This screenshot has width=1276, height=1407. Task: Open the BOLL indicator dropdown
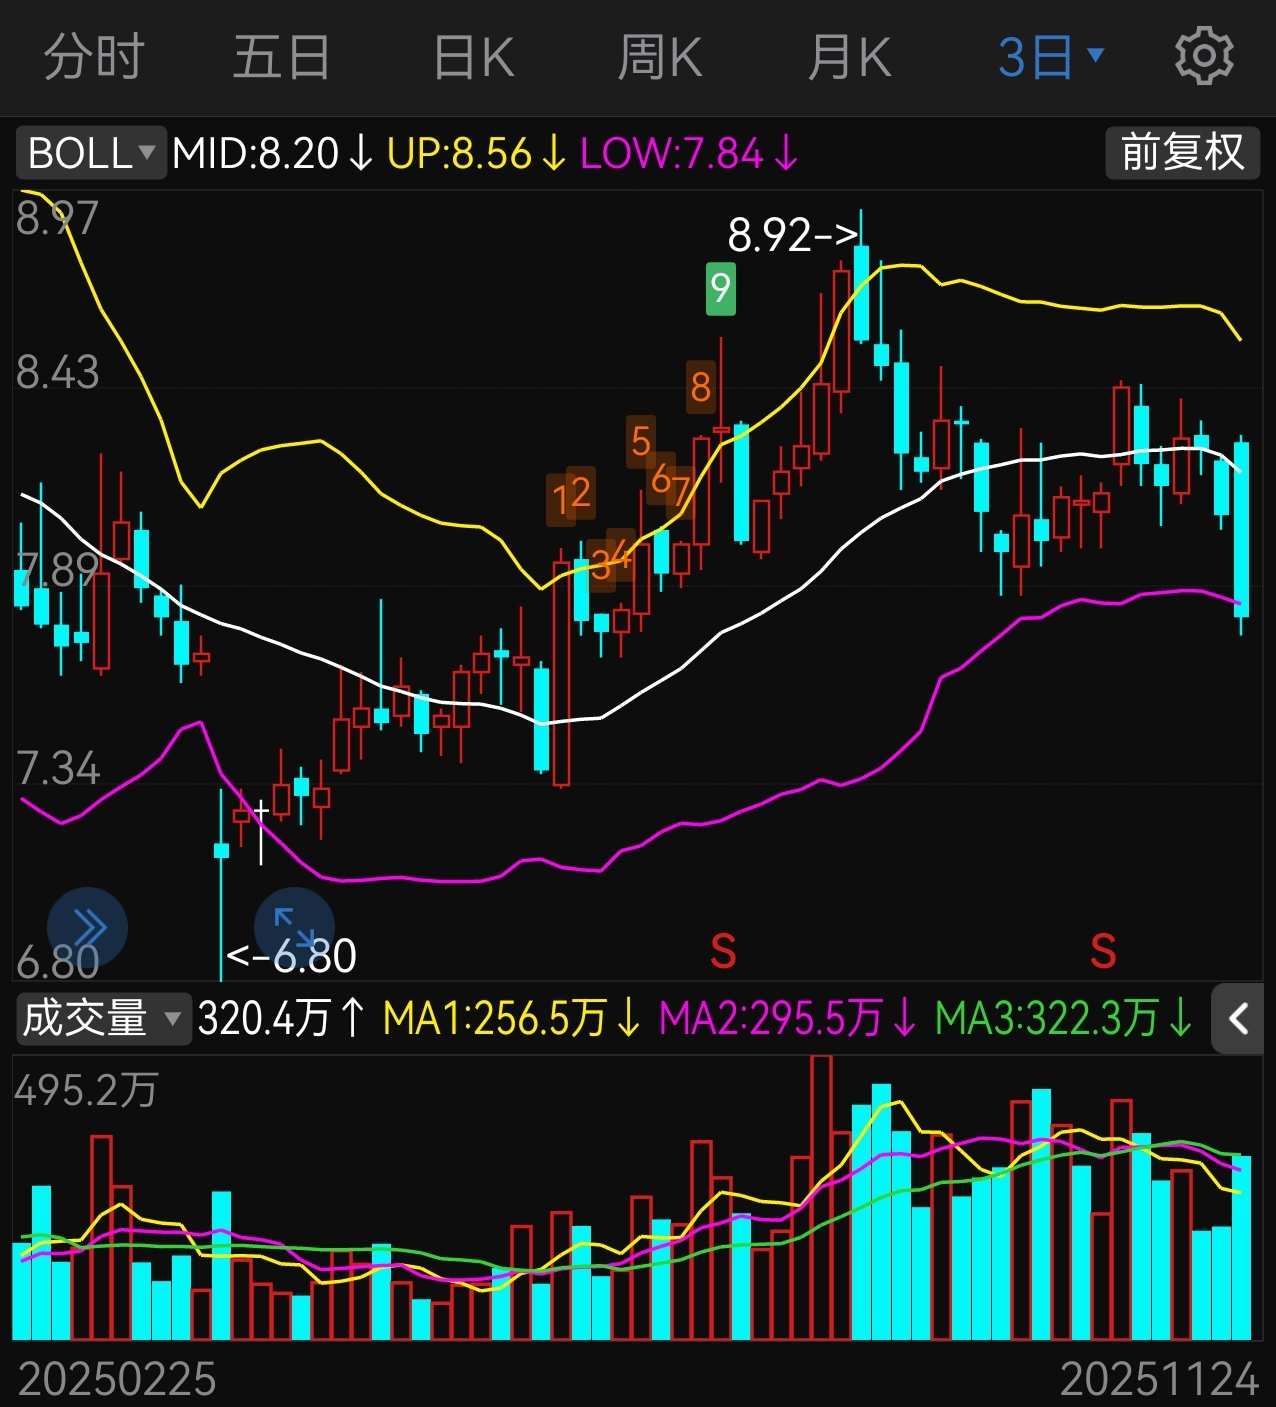coord(91,153)
